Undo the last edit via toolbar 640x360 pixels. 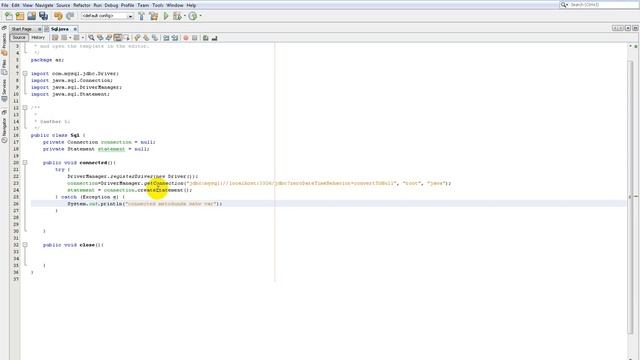pyautogui.click(x=58, y=16)
